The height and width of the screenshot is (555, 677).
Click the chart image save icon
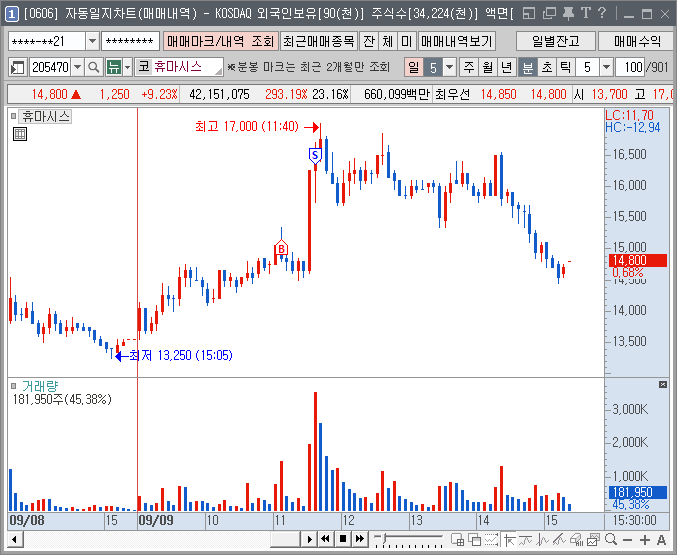pyautogui.click(x=593, y=539)
